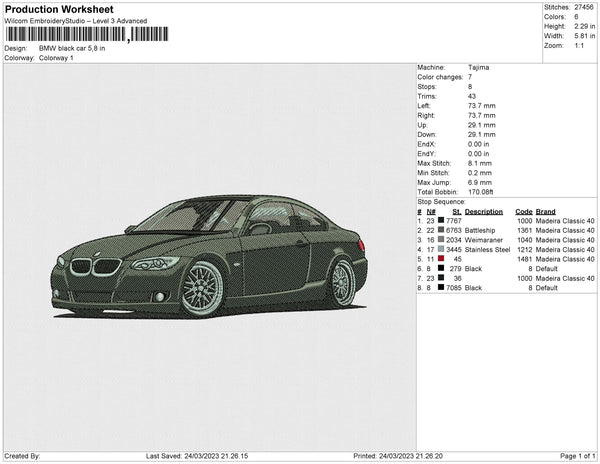600x464 pixels.
Task: Click the Stitches count value 27456
Action: 584,7
